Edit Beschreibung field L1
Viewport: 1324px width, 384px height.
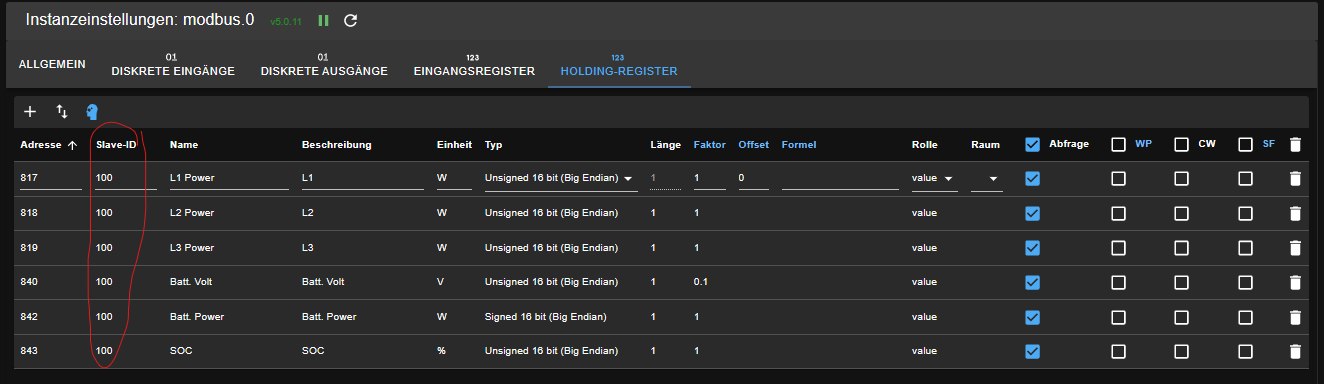[363, 179]
